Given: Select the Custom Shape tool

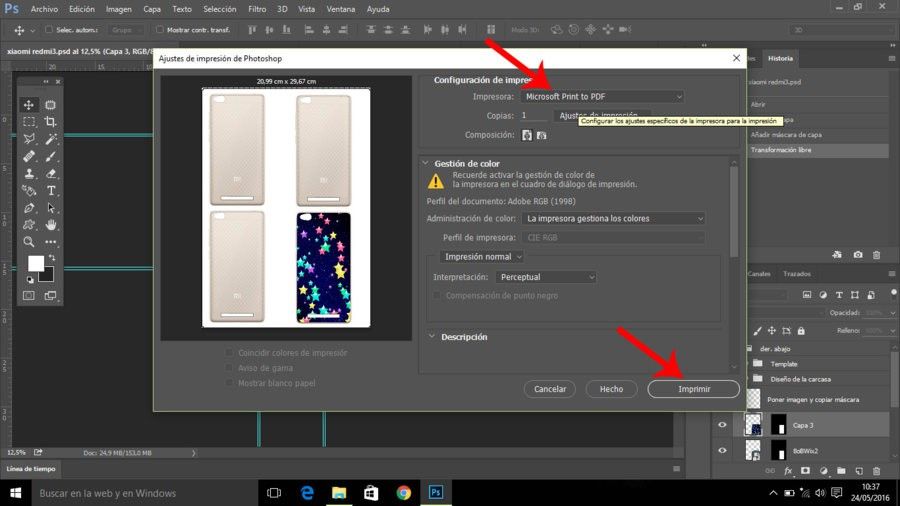Looking at the screenshot, I should (28, 225).
